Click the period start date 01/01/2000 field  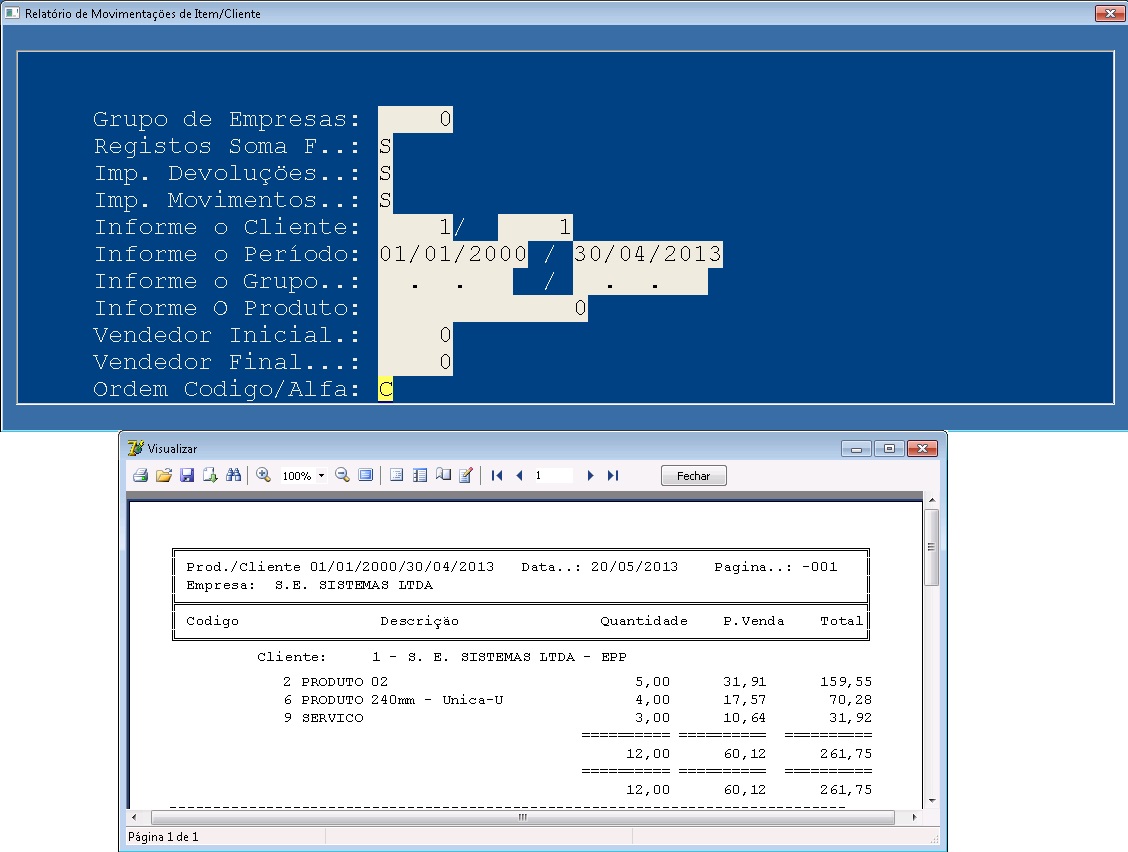point(453,254)
